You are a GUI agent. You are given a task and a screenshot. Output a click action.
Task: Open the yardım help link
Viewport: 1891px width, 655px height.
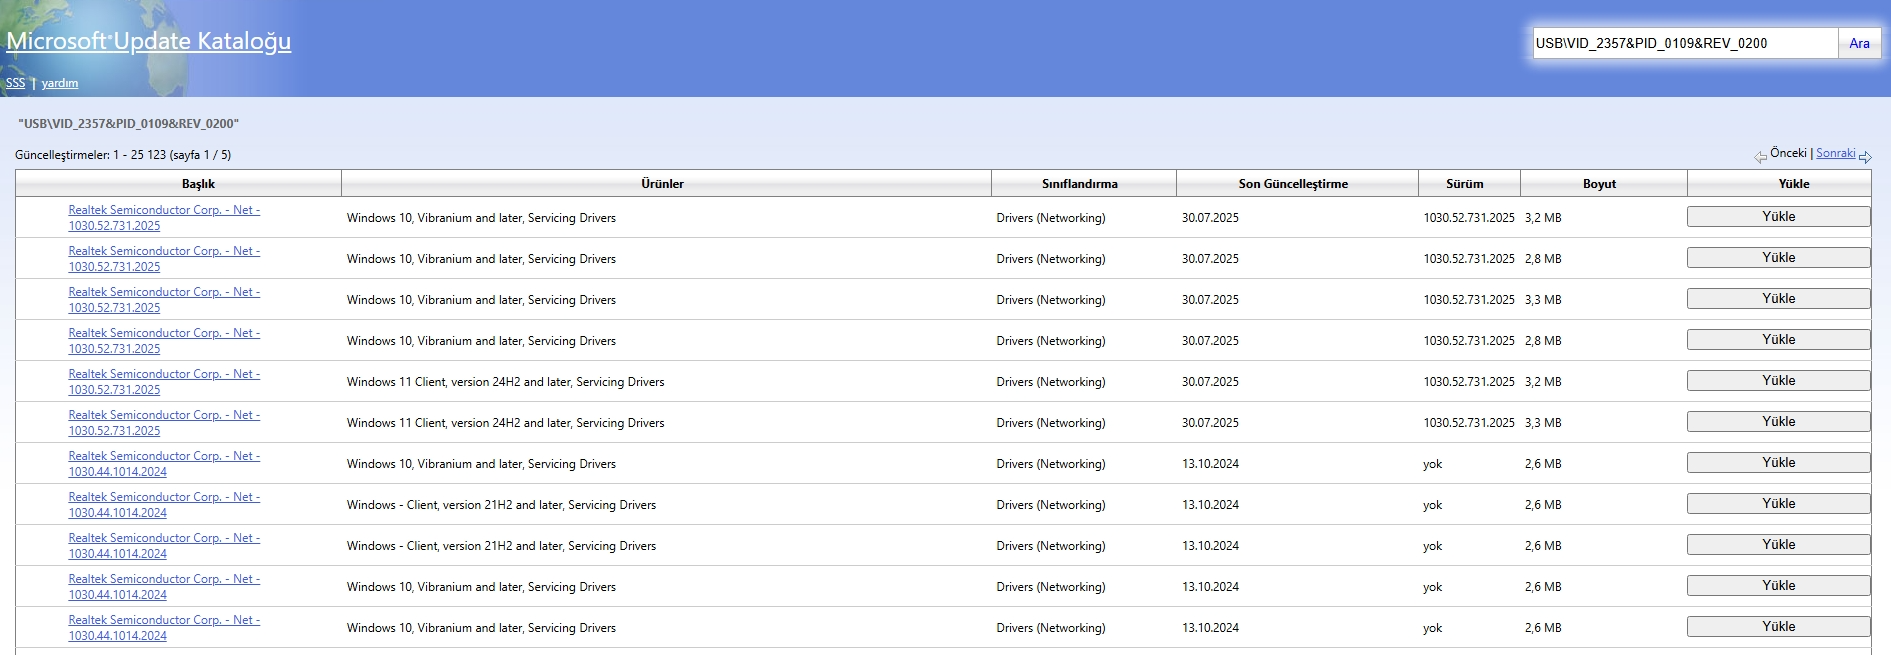(60, 83)
